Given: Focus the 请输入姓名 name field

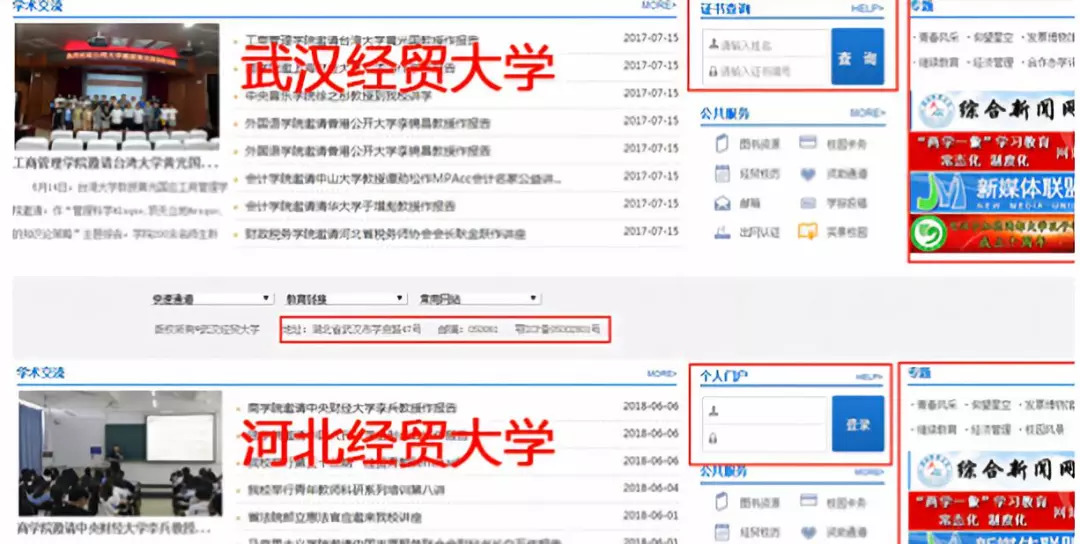Looking at the screenshot, I should pyautogui.click(x=766, y=45).
